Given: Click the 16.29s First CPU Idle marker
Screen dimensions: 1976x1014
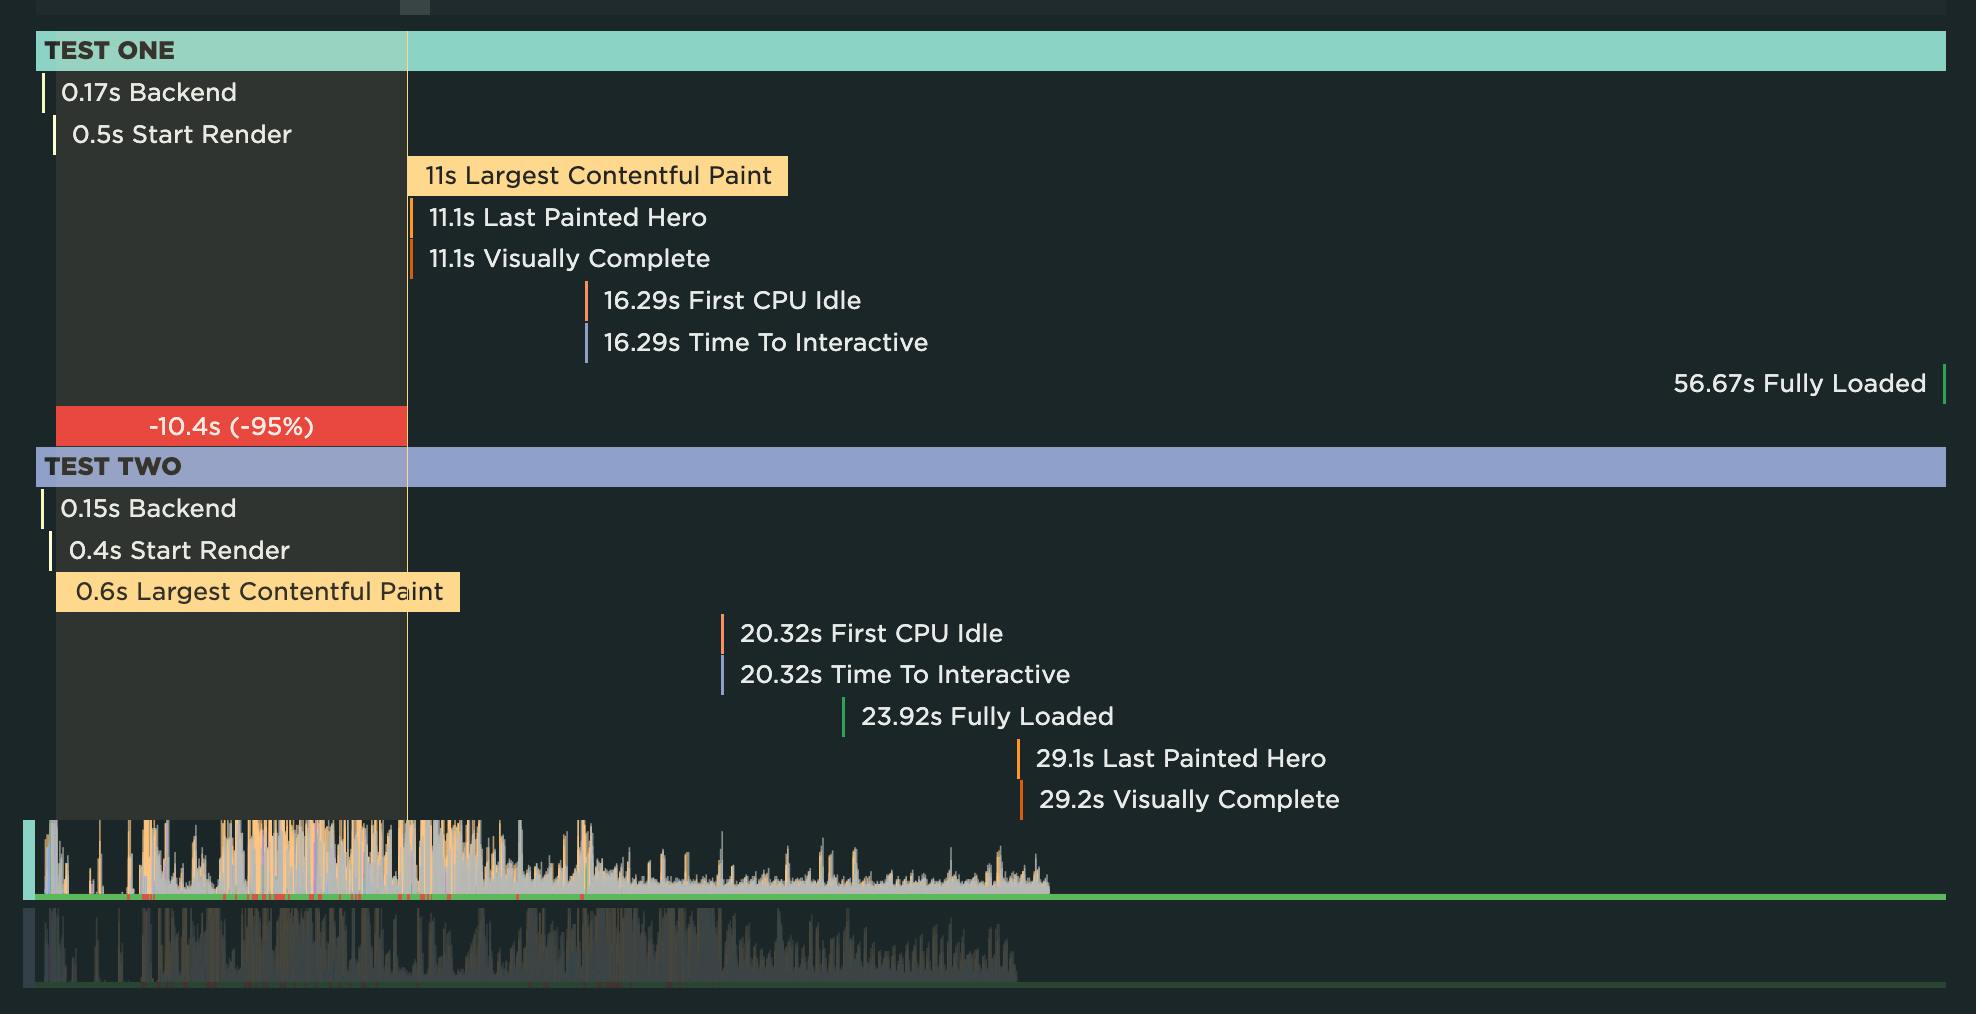Looking at the screenshot, I should click(731, 301).
